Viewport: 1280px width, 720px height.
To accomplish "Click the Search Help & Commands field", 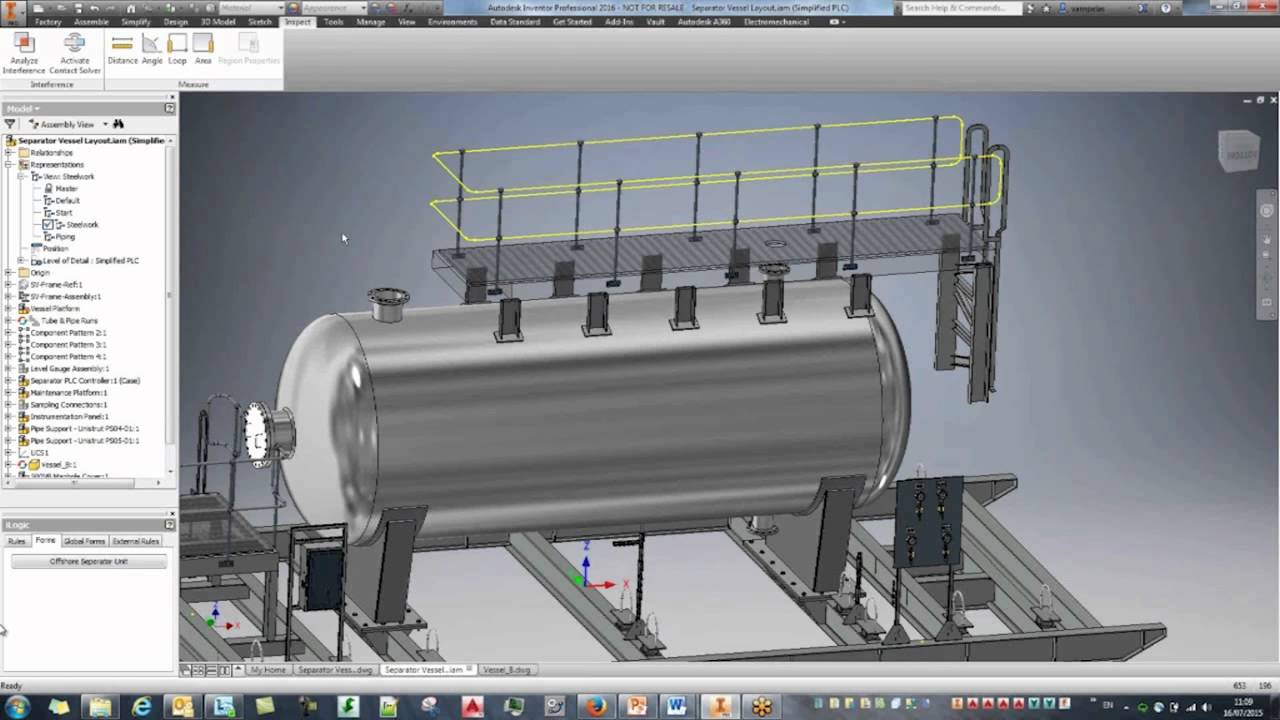I will [961, 7].
